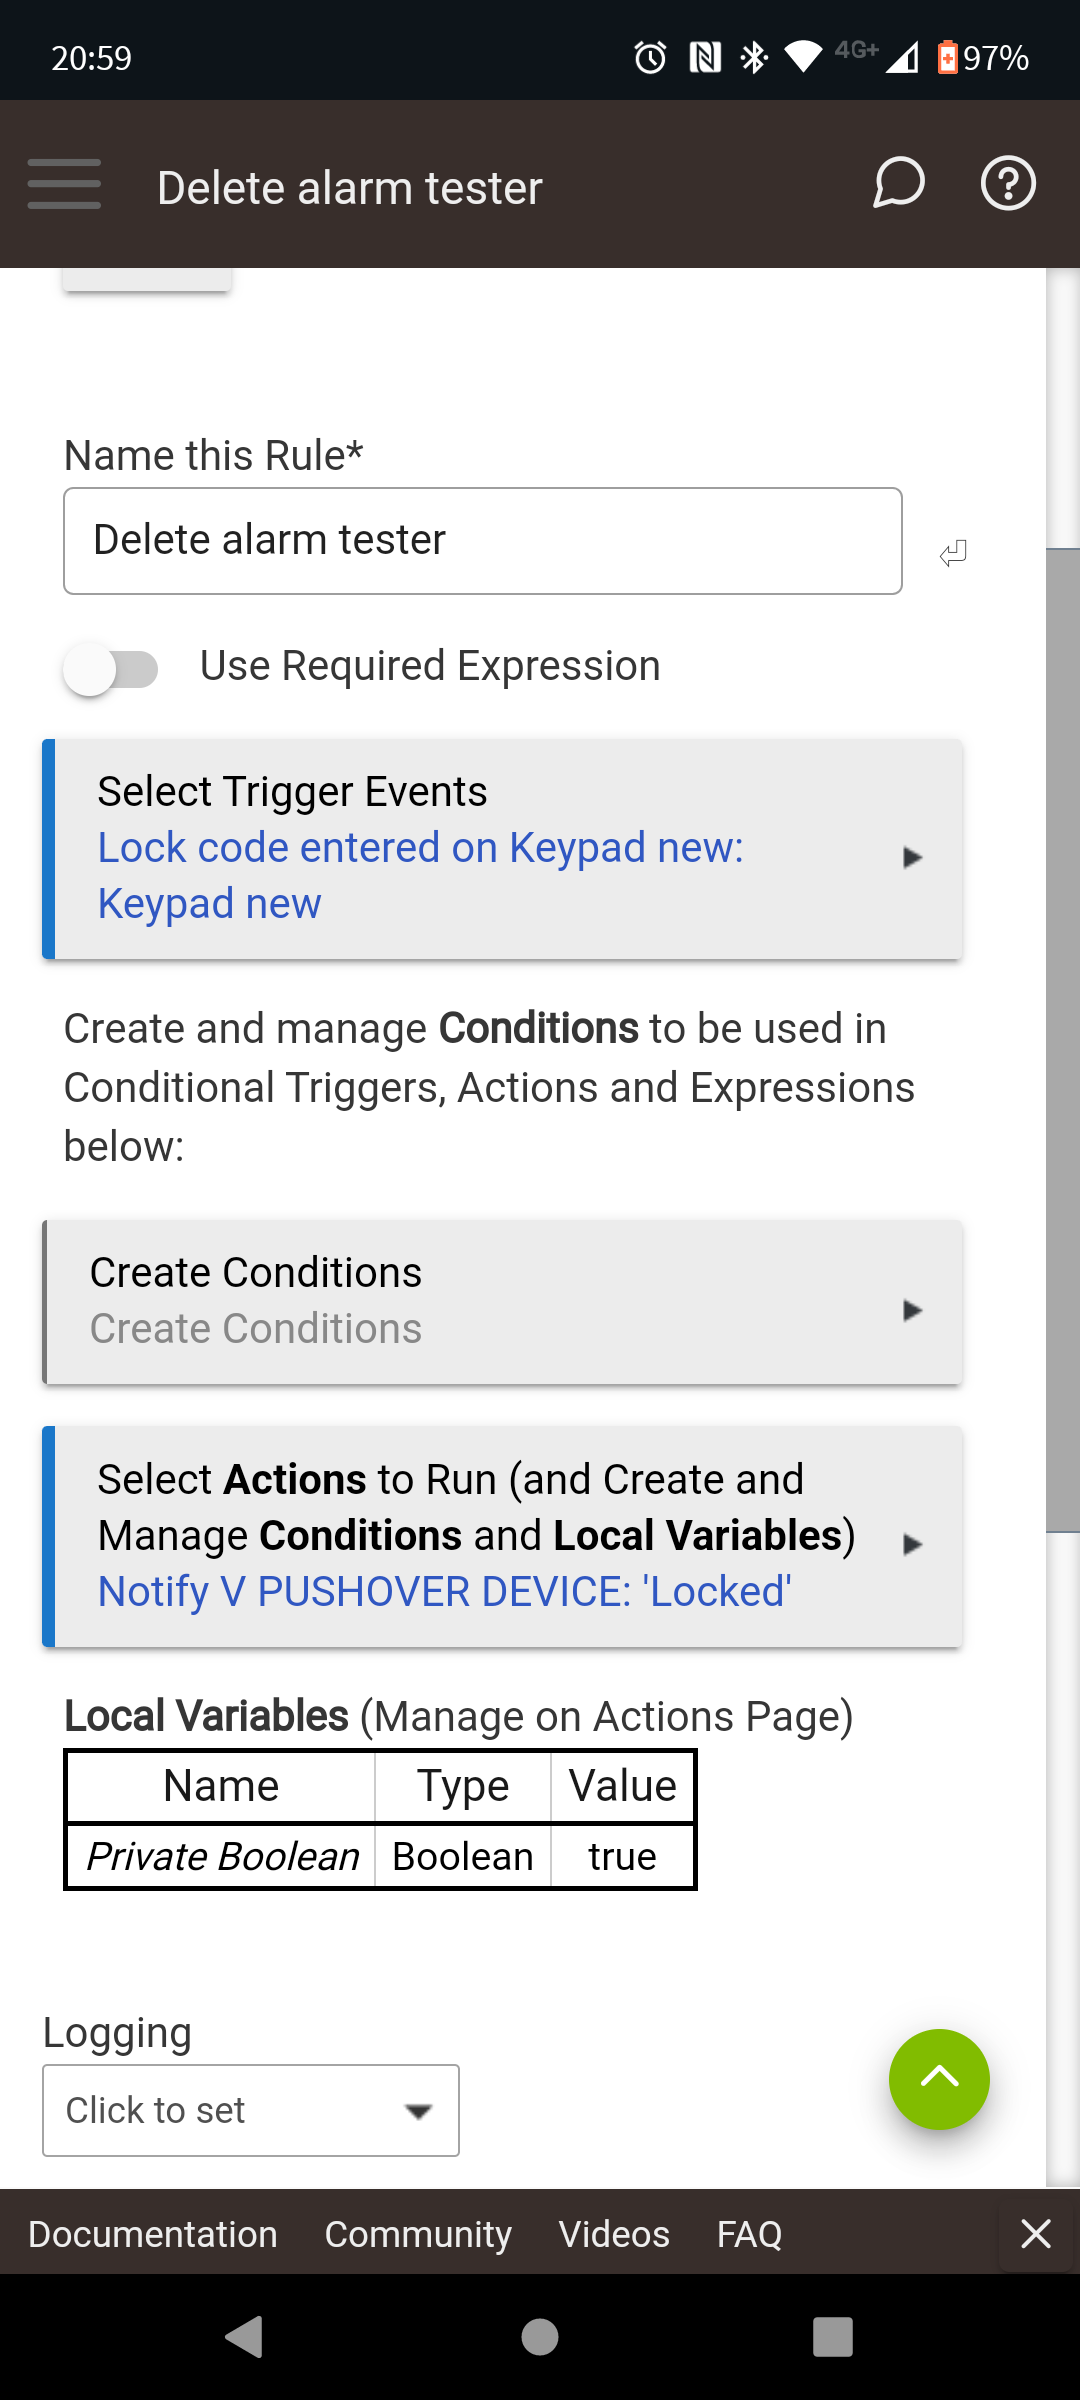Image resolution: width=1080 pixels, height=2400 pixels.
Task: Open the chat bubble icon in header
Action: point(898,184)
